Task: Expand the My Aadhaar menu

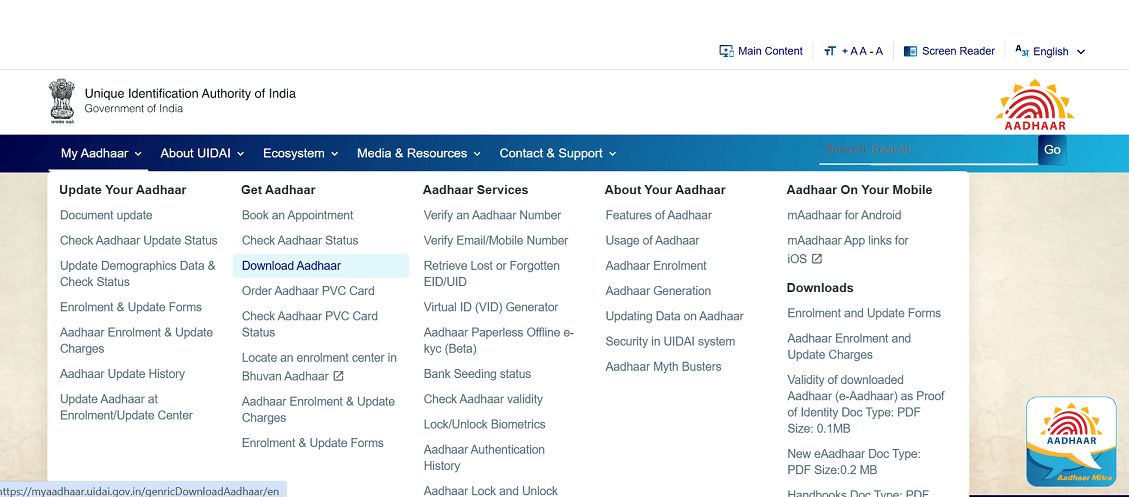Action: tap(101, 153)
